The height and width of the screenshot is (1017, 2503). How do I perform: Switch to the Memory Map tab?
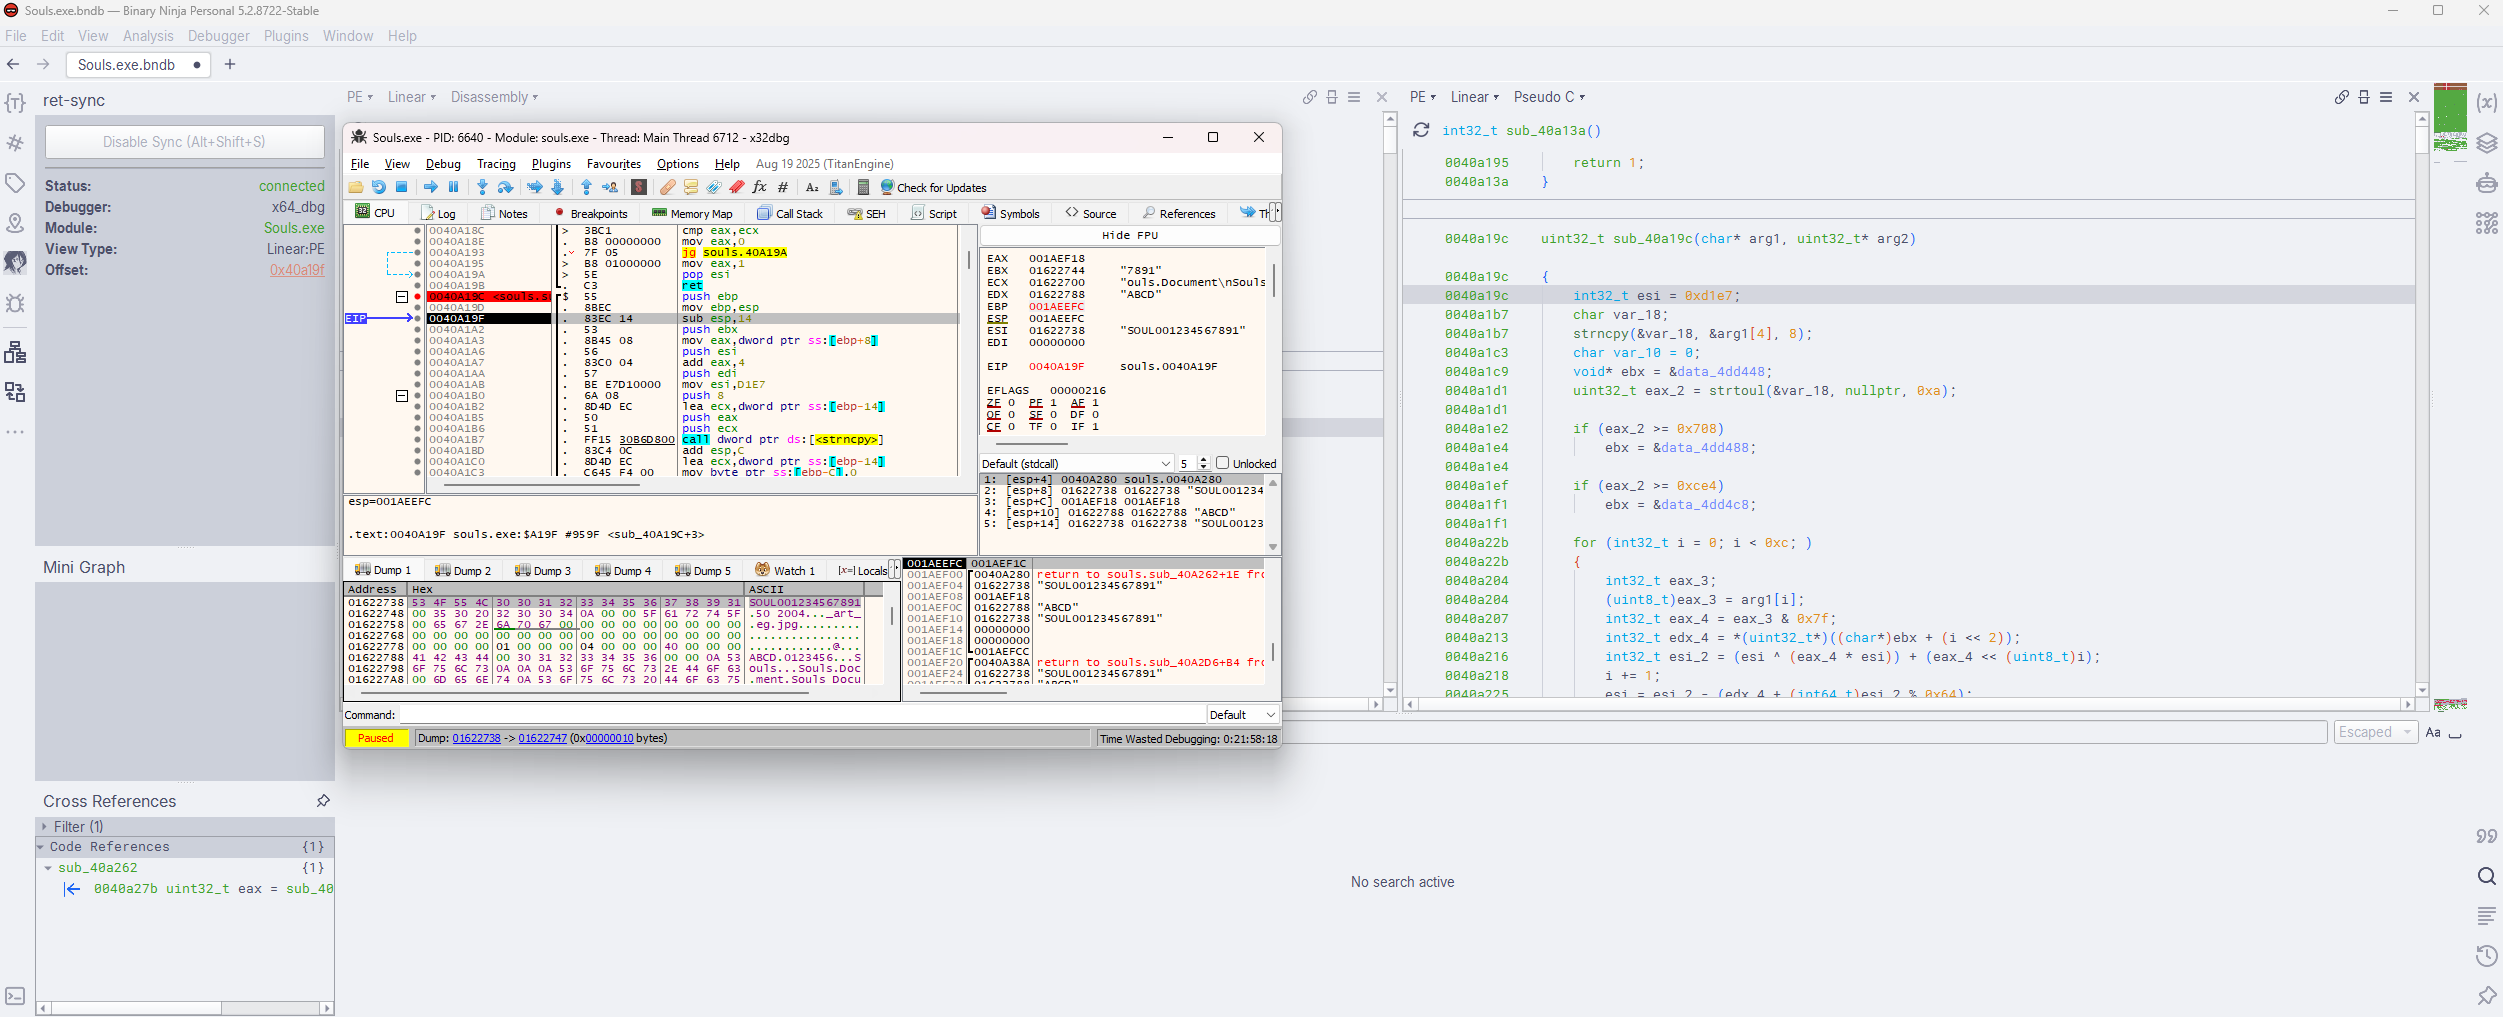(692, 213)
